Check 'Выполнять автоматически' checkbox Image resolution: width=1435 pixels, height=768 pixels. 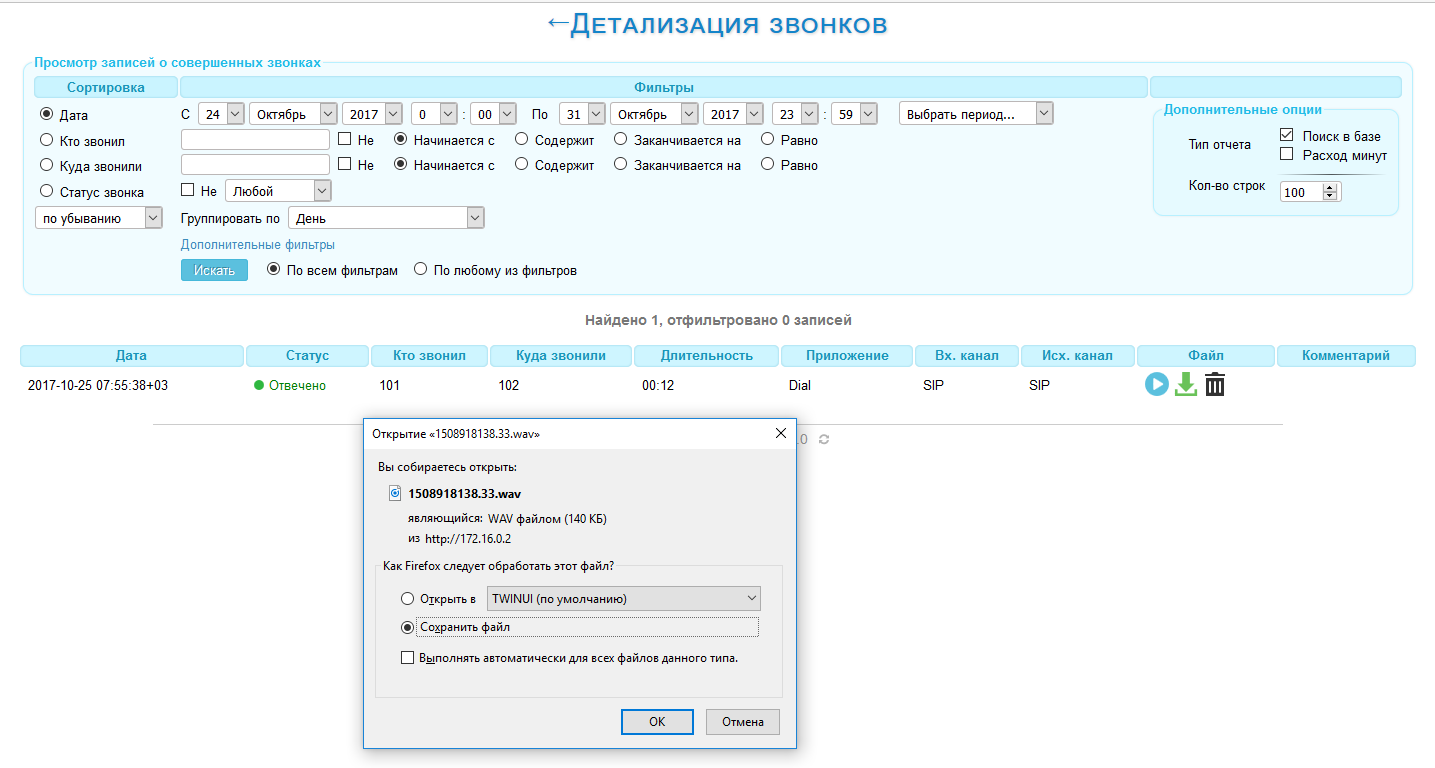click(x=407, y=658)
